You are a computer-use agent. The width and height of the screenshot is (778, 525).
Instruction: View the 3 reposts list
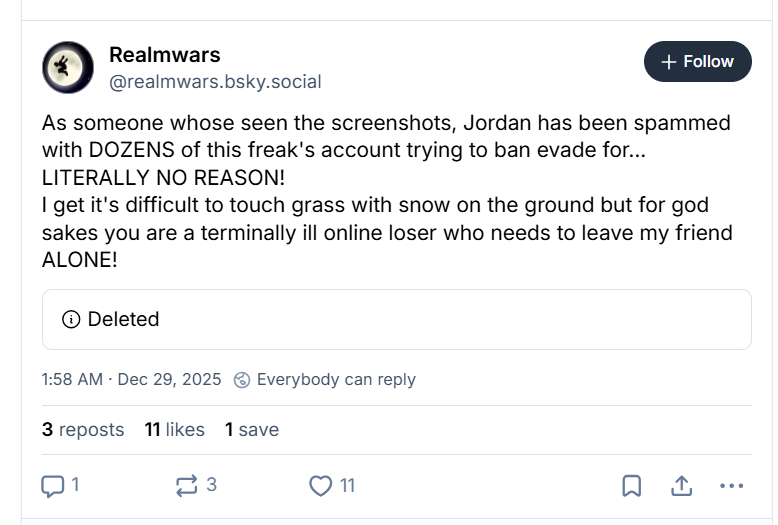point(83,430)
